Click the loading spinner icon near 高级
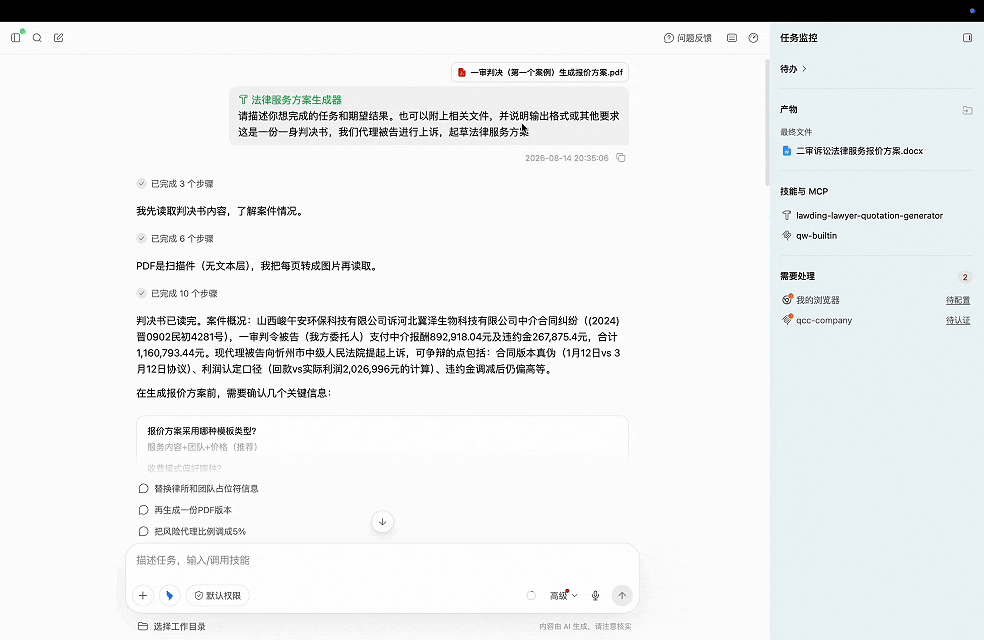This screenshot has height=640, width=984. coord(531,595)
